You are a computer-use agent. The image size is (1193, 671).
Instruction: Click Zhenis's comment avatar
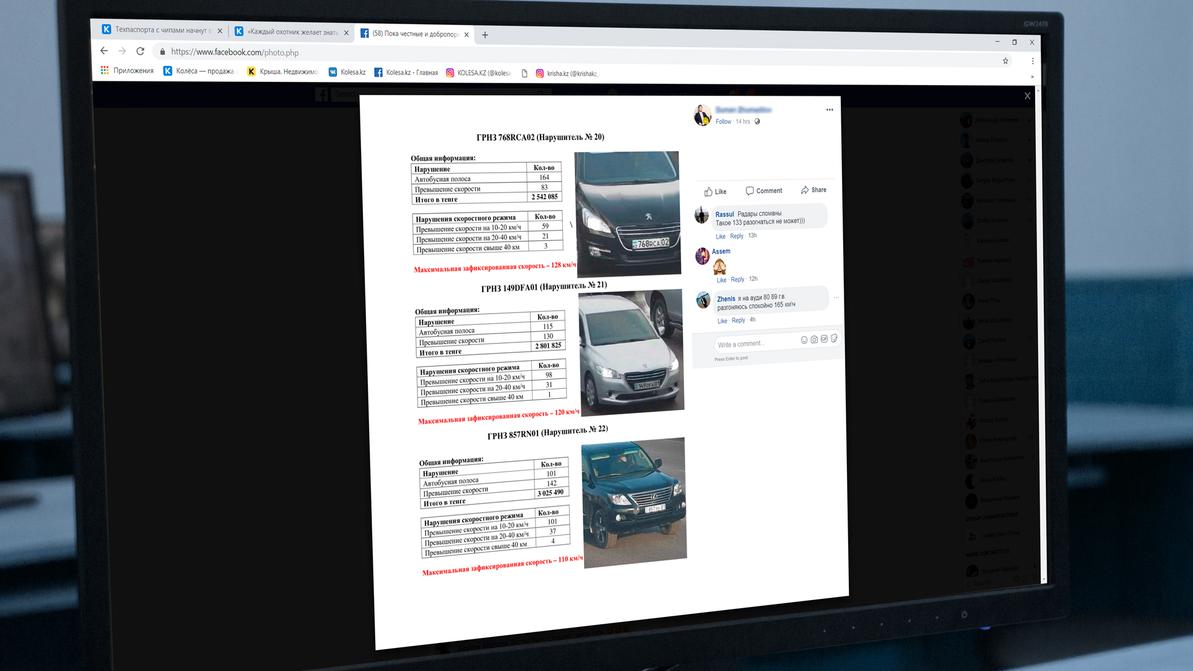pos(703,300)
